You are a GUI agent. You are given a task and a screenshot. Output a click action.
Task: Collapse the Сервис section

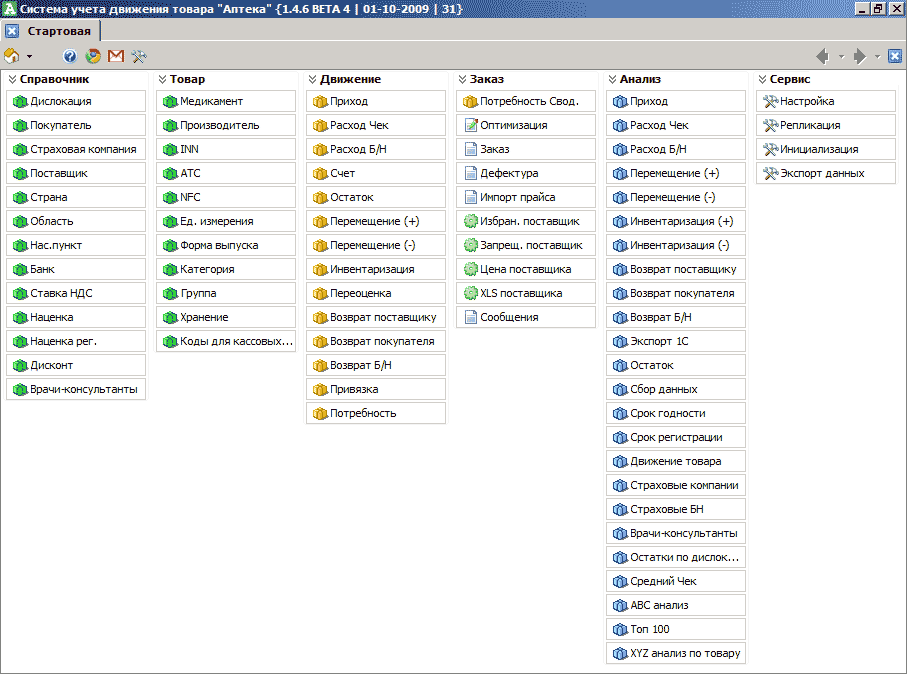tap(762, 79)
